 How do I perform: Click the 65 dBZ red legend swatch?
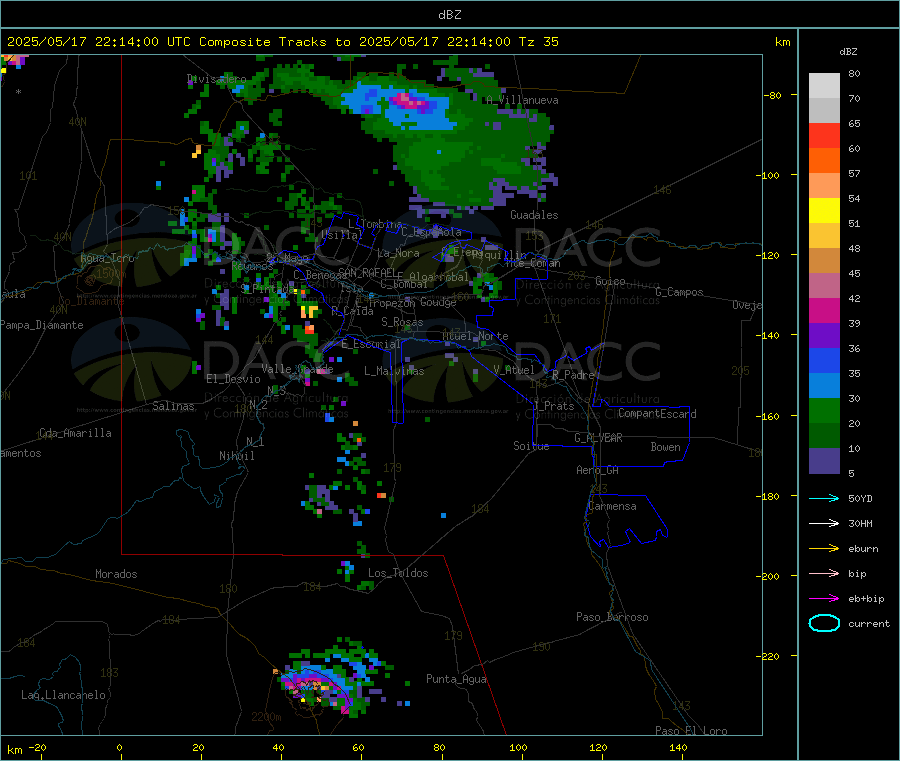coord(824,135)
